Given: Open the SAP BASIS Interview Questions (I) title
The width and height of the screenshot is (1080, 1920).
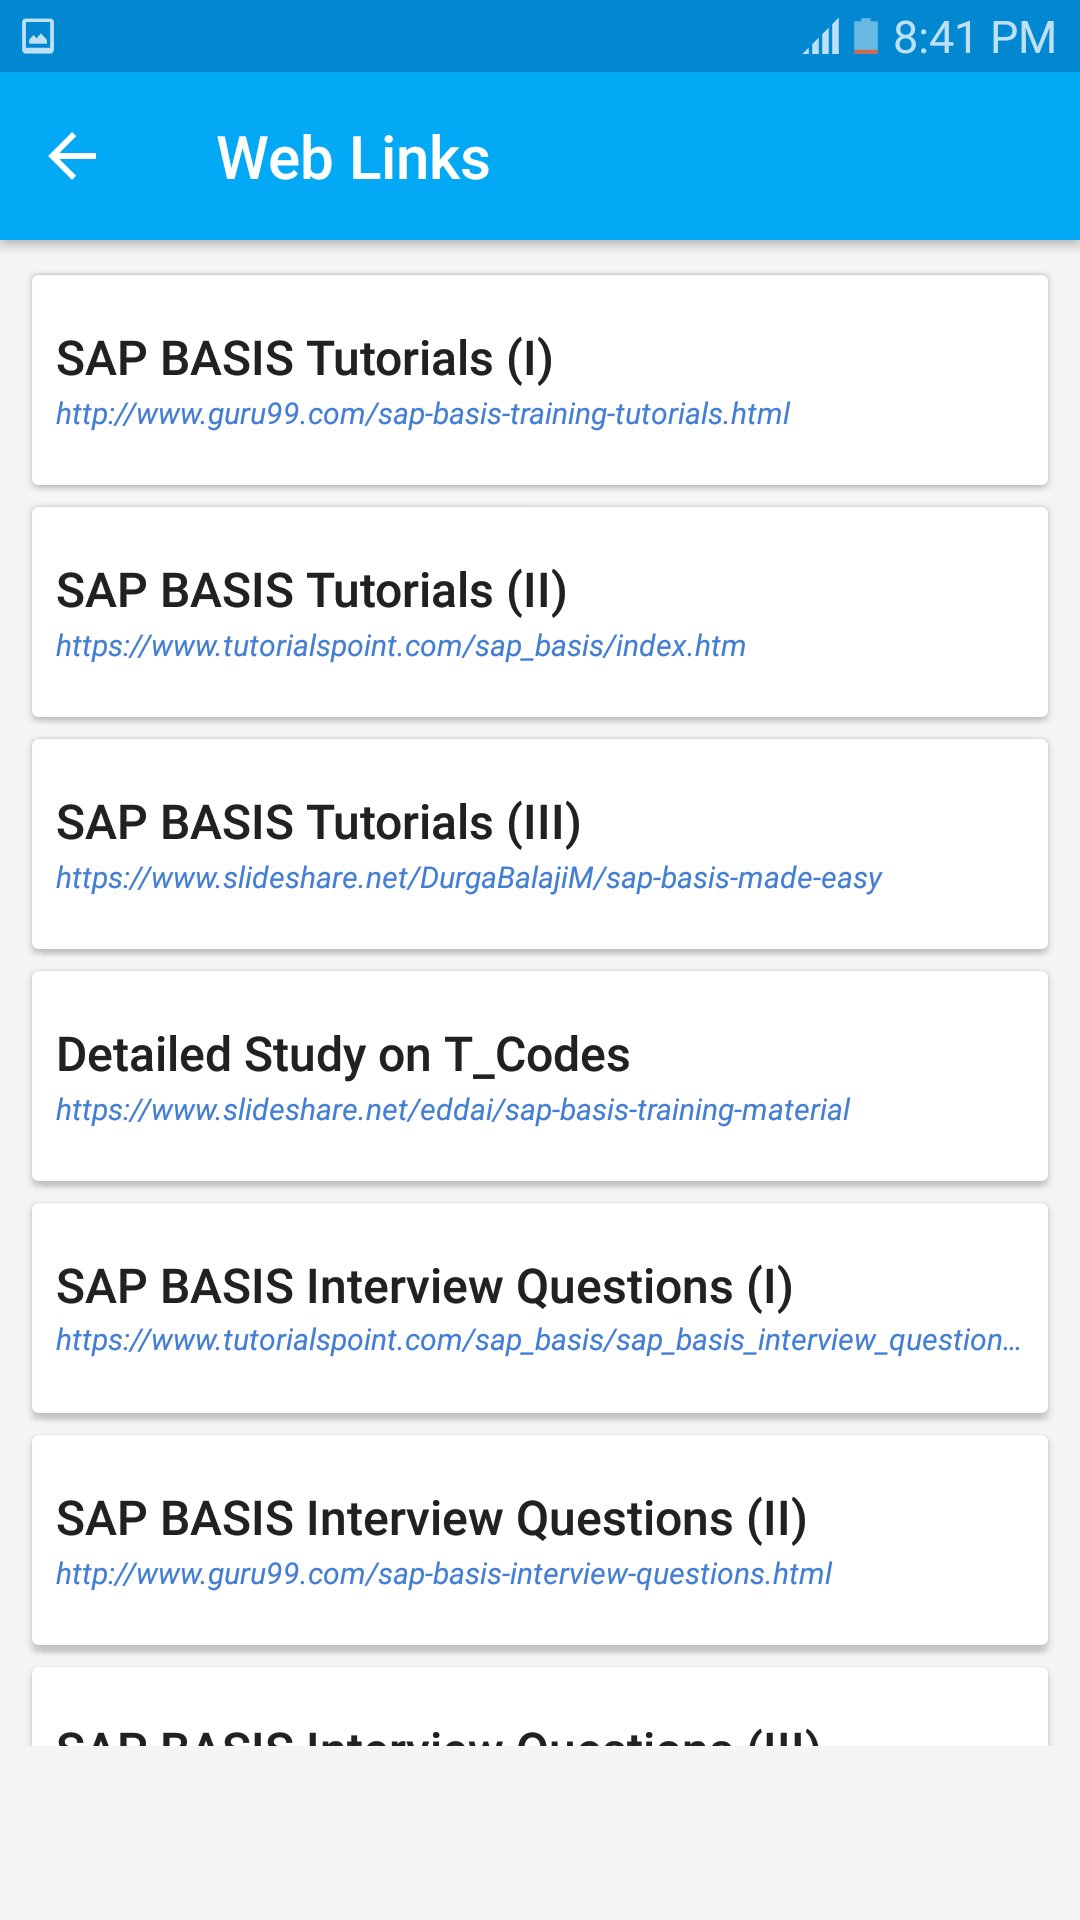Looking at the screenshot, I should [424, 1286].
